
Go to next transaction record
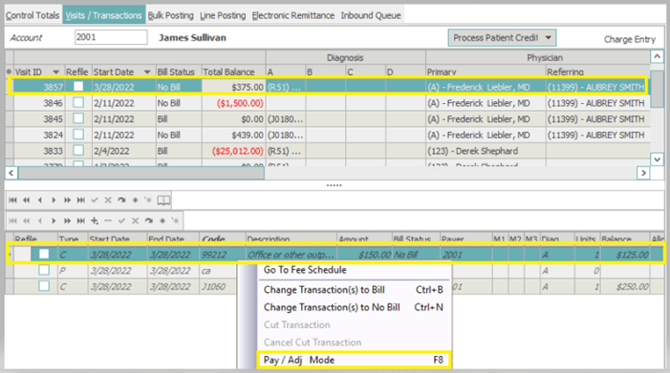[53, 221]
